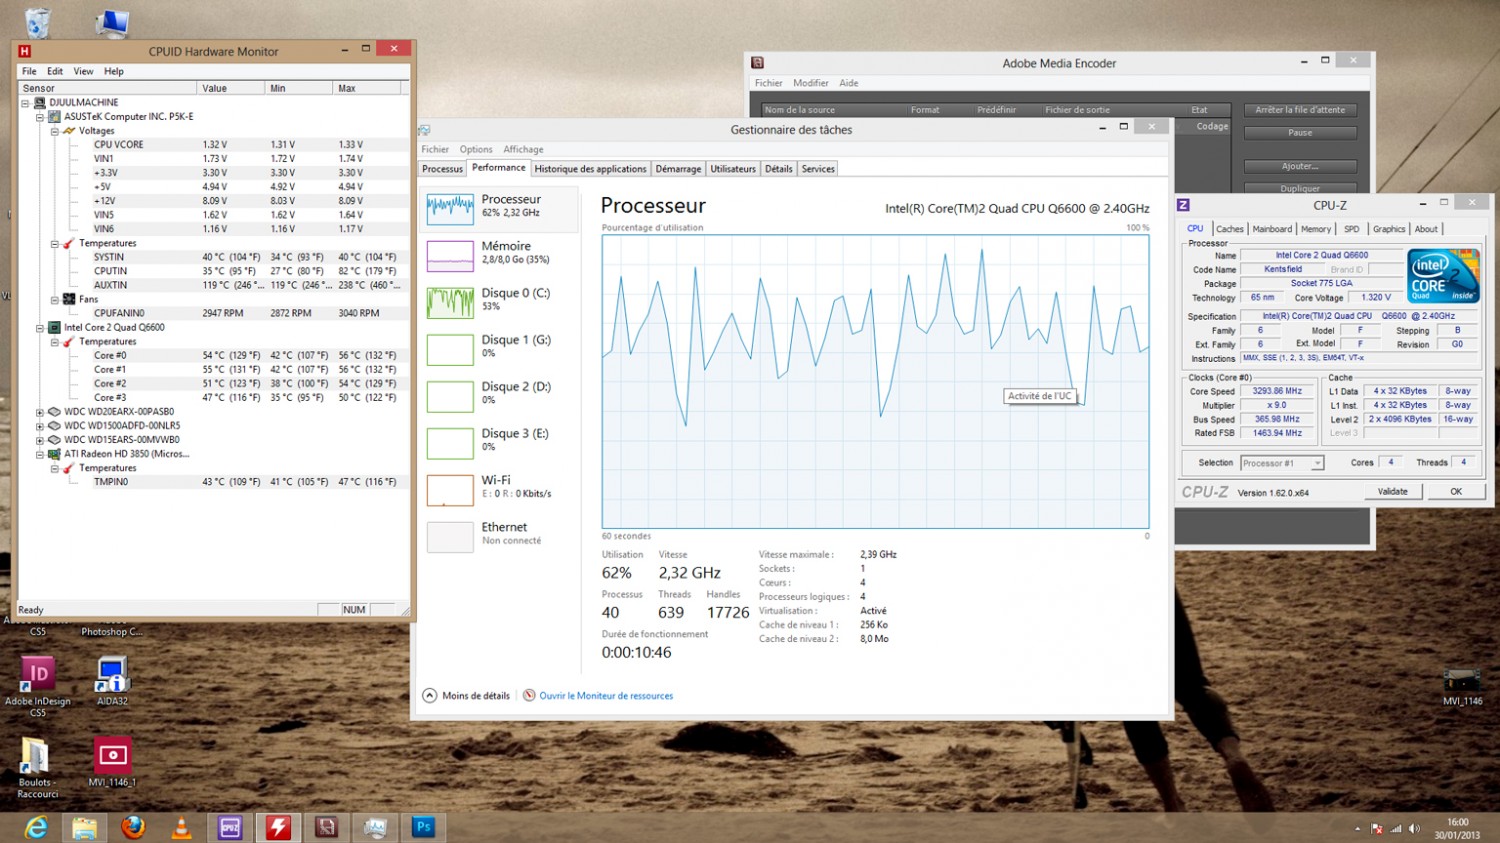Click Ouvrir le Moniteur de ressources link
The image size is (1500, 843).
(605, 696)
